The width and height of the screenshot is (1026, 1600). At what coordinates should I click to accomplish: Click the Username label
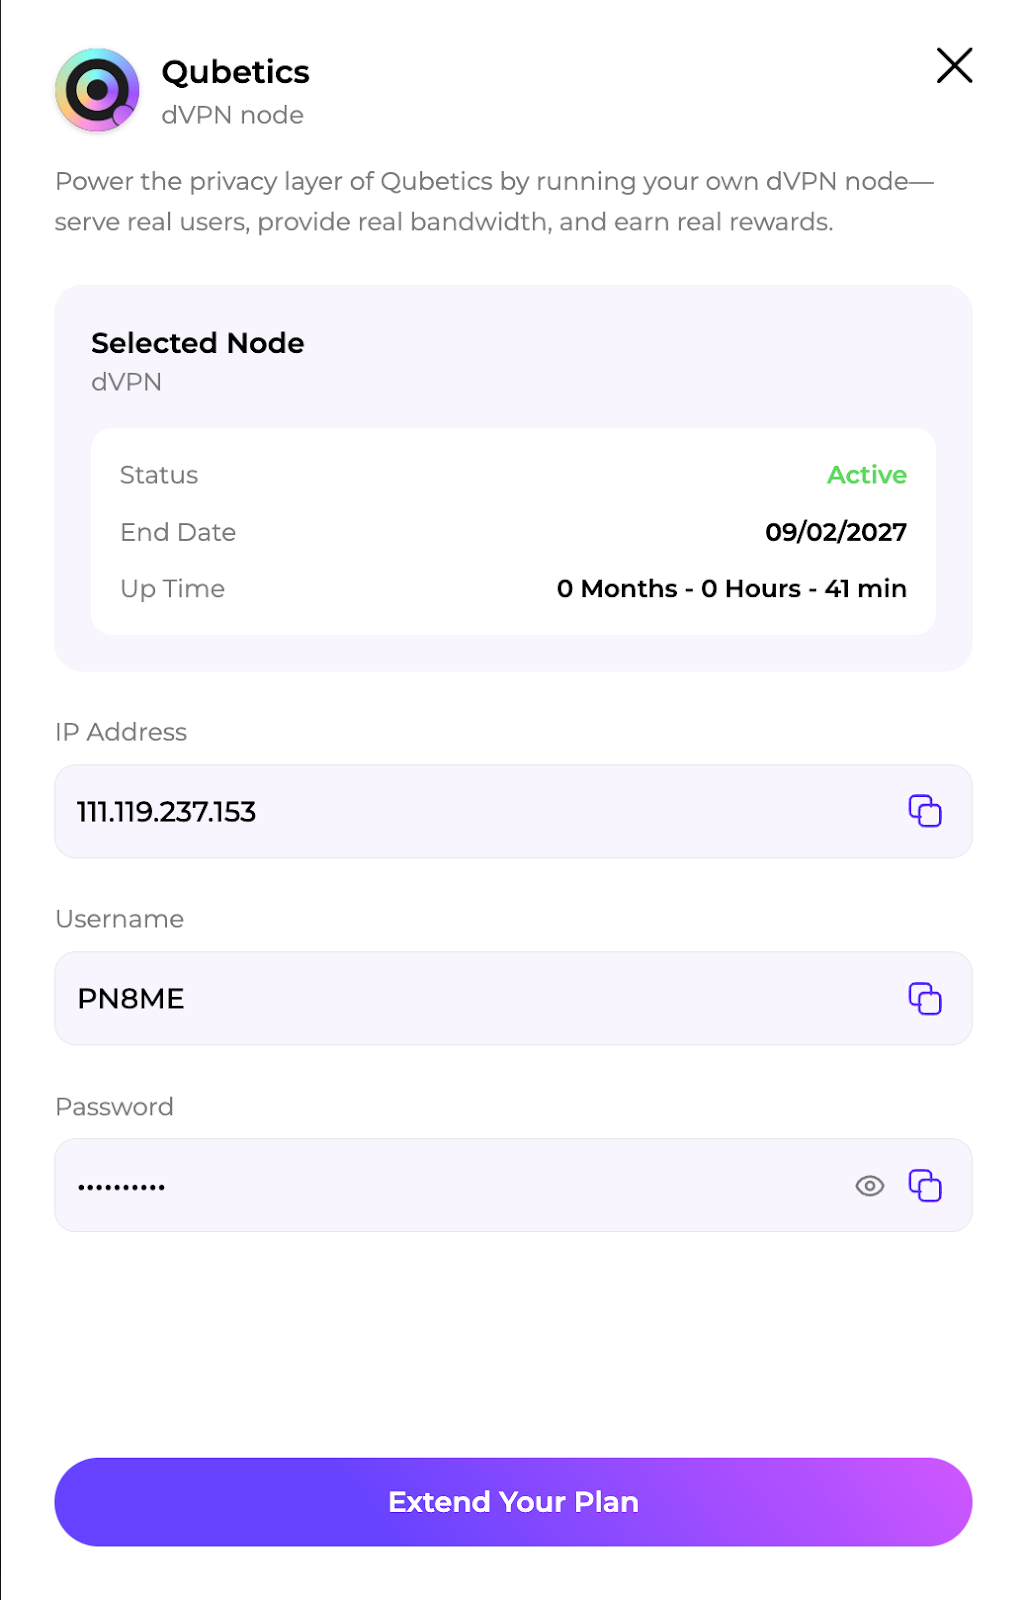(x=119, y=919)
